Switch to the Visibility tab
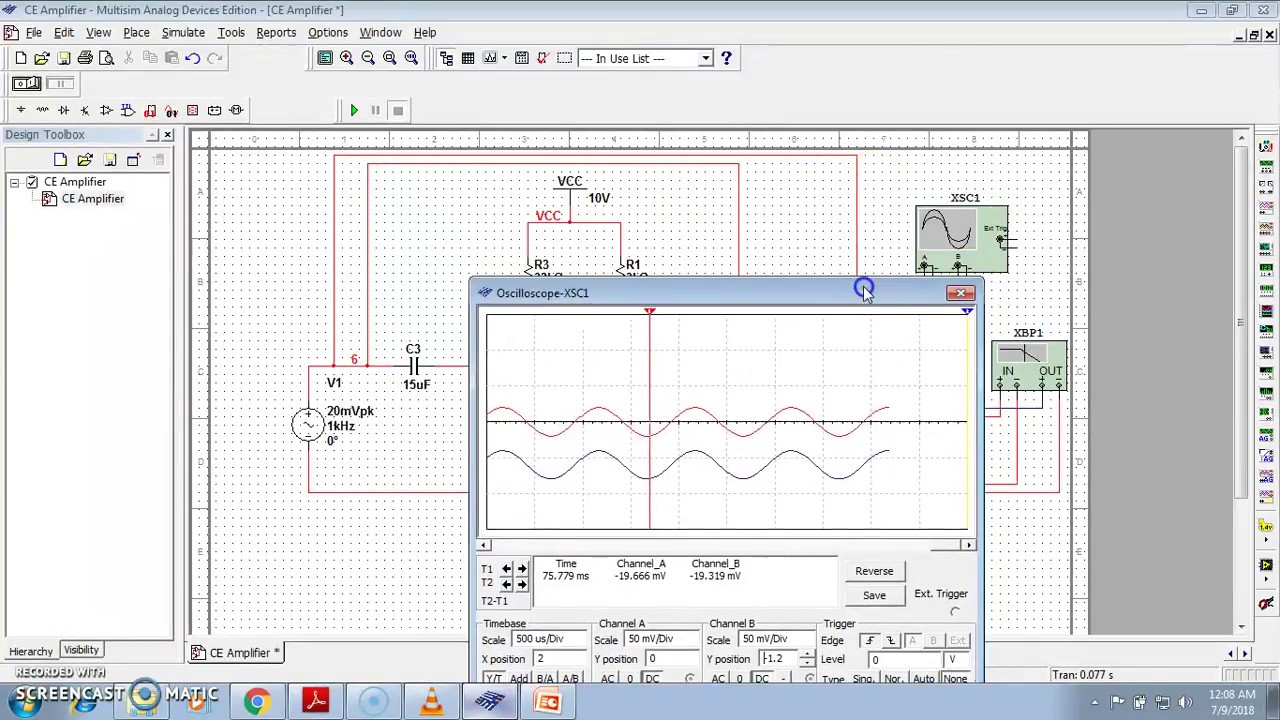Viewport: 1280px width, 720px height. click(x=81, y=650)
